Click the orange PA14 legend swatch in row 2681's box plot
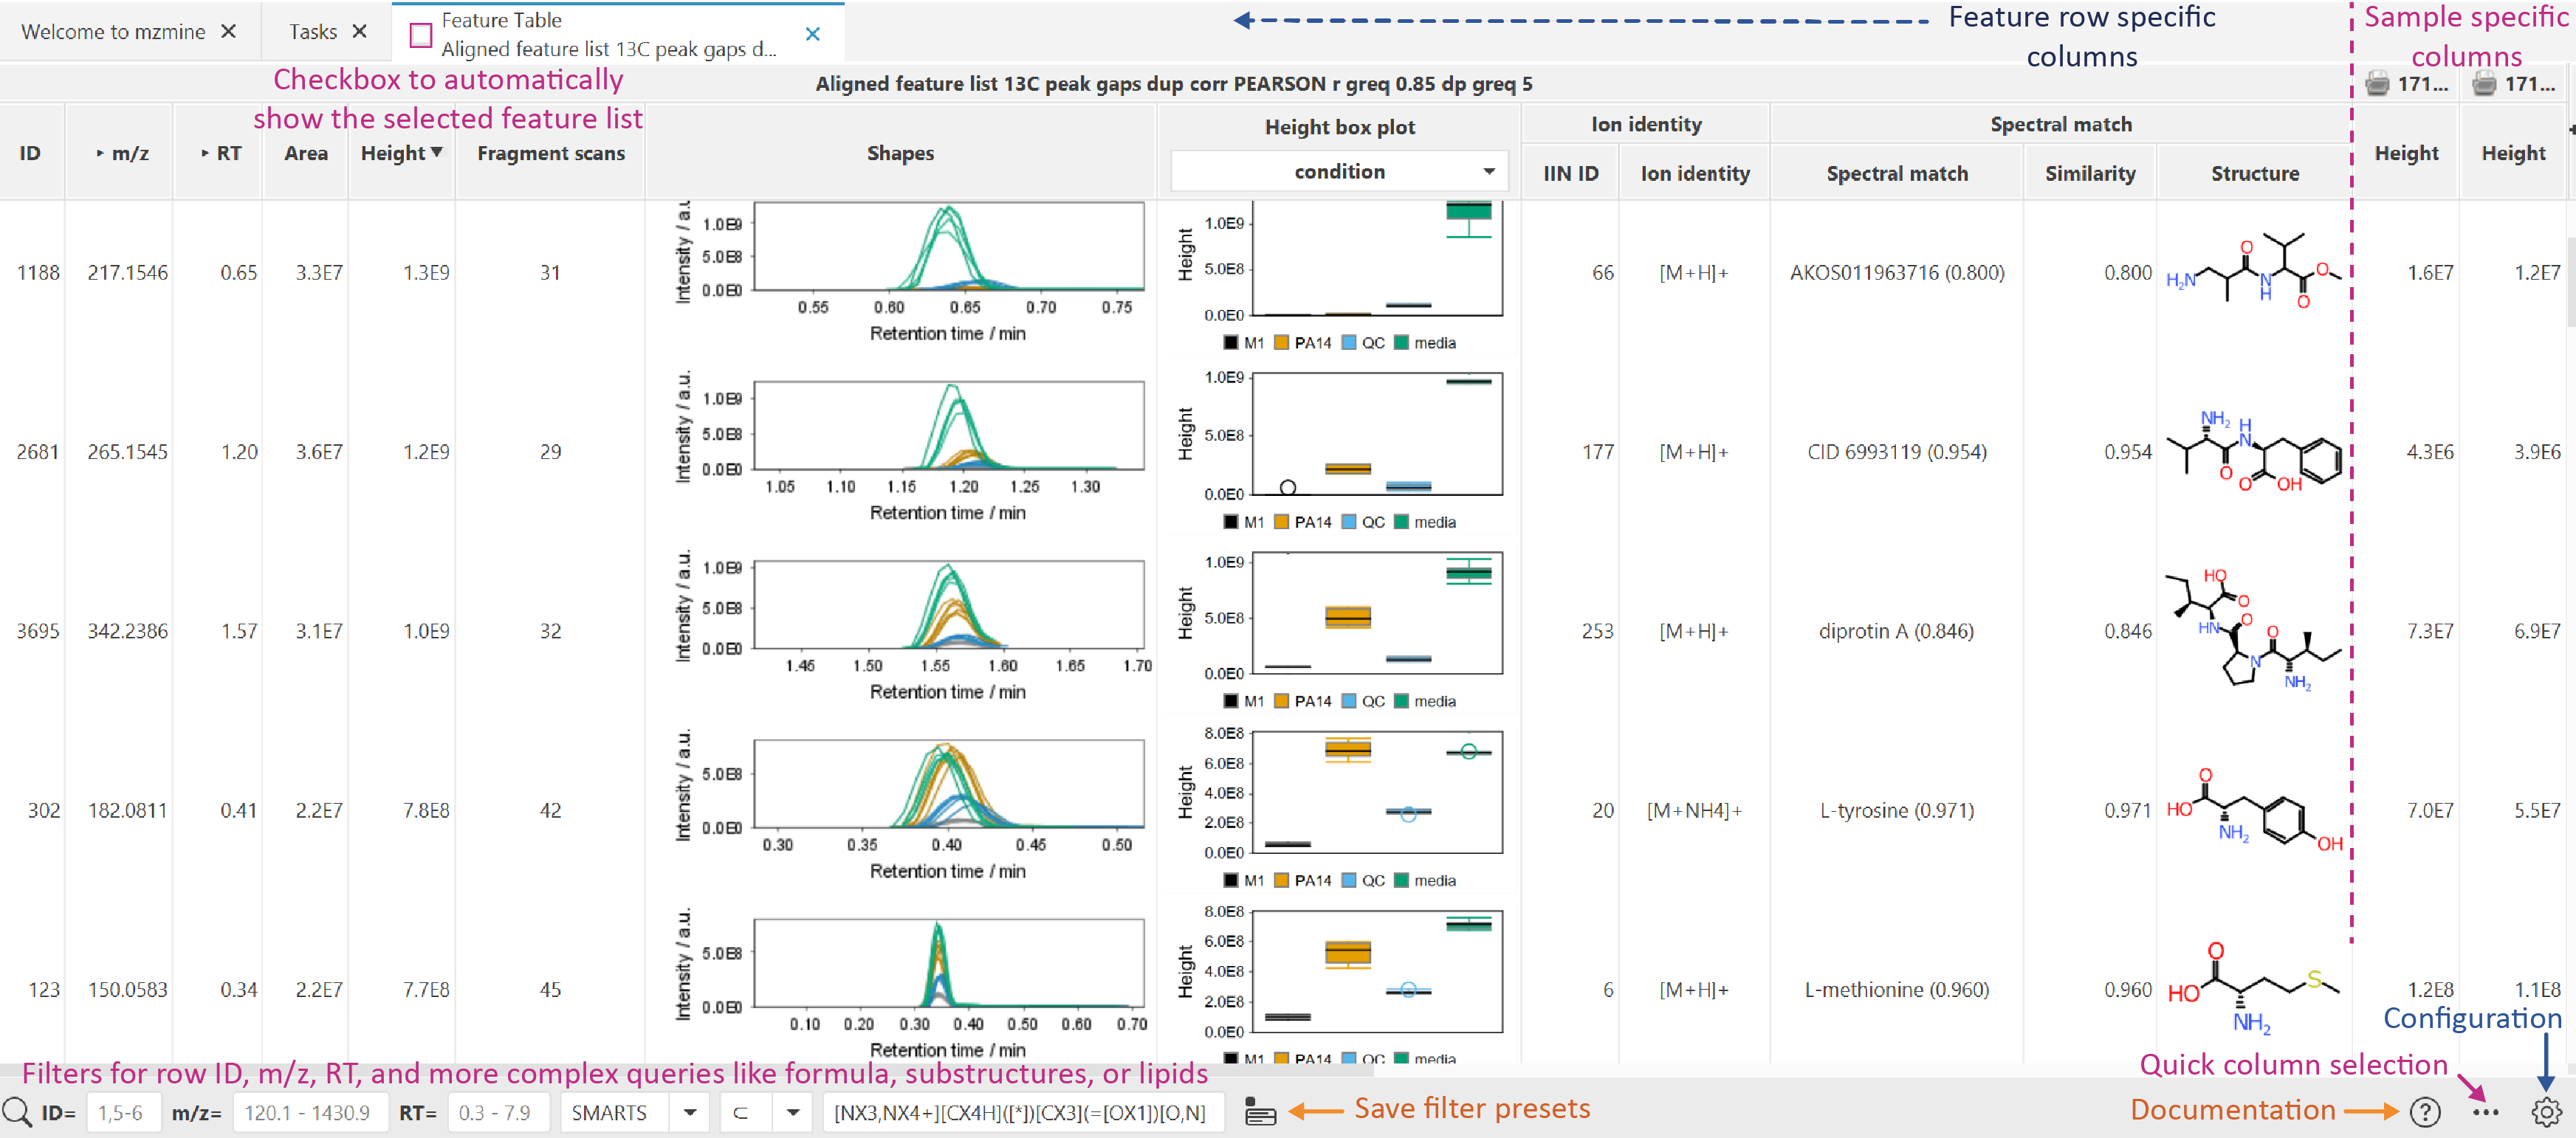This screenshot has width=2576, height=1138. click(1281, 521)
